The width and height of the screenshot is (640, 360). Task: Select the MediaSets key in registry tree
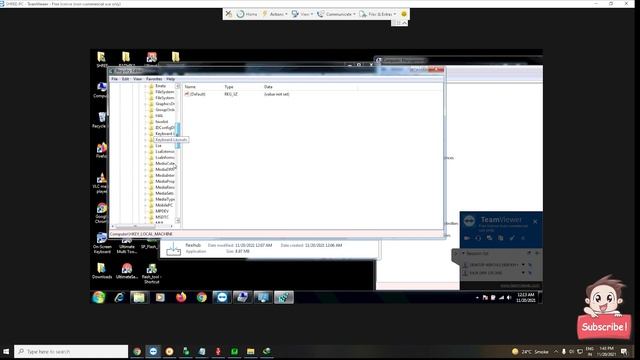(x=161, y=193)
